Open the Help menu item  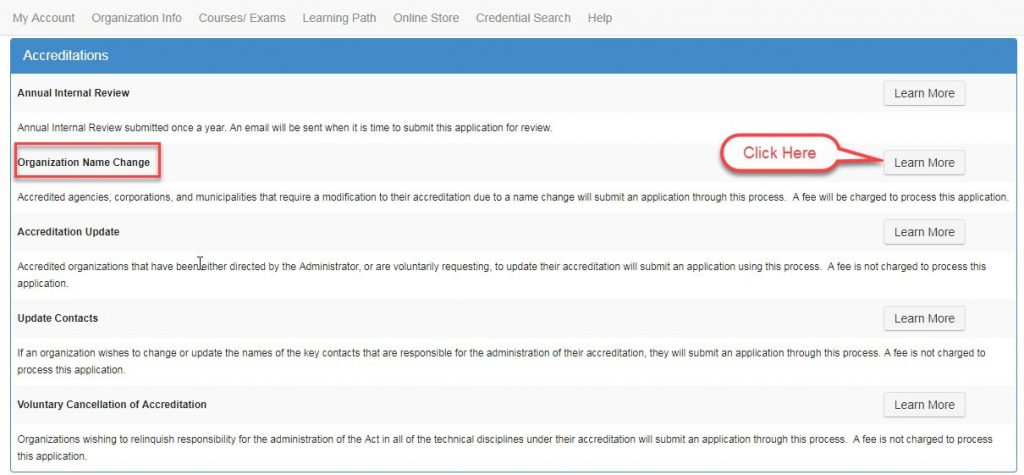[x=600, y=18]
